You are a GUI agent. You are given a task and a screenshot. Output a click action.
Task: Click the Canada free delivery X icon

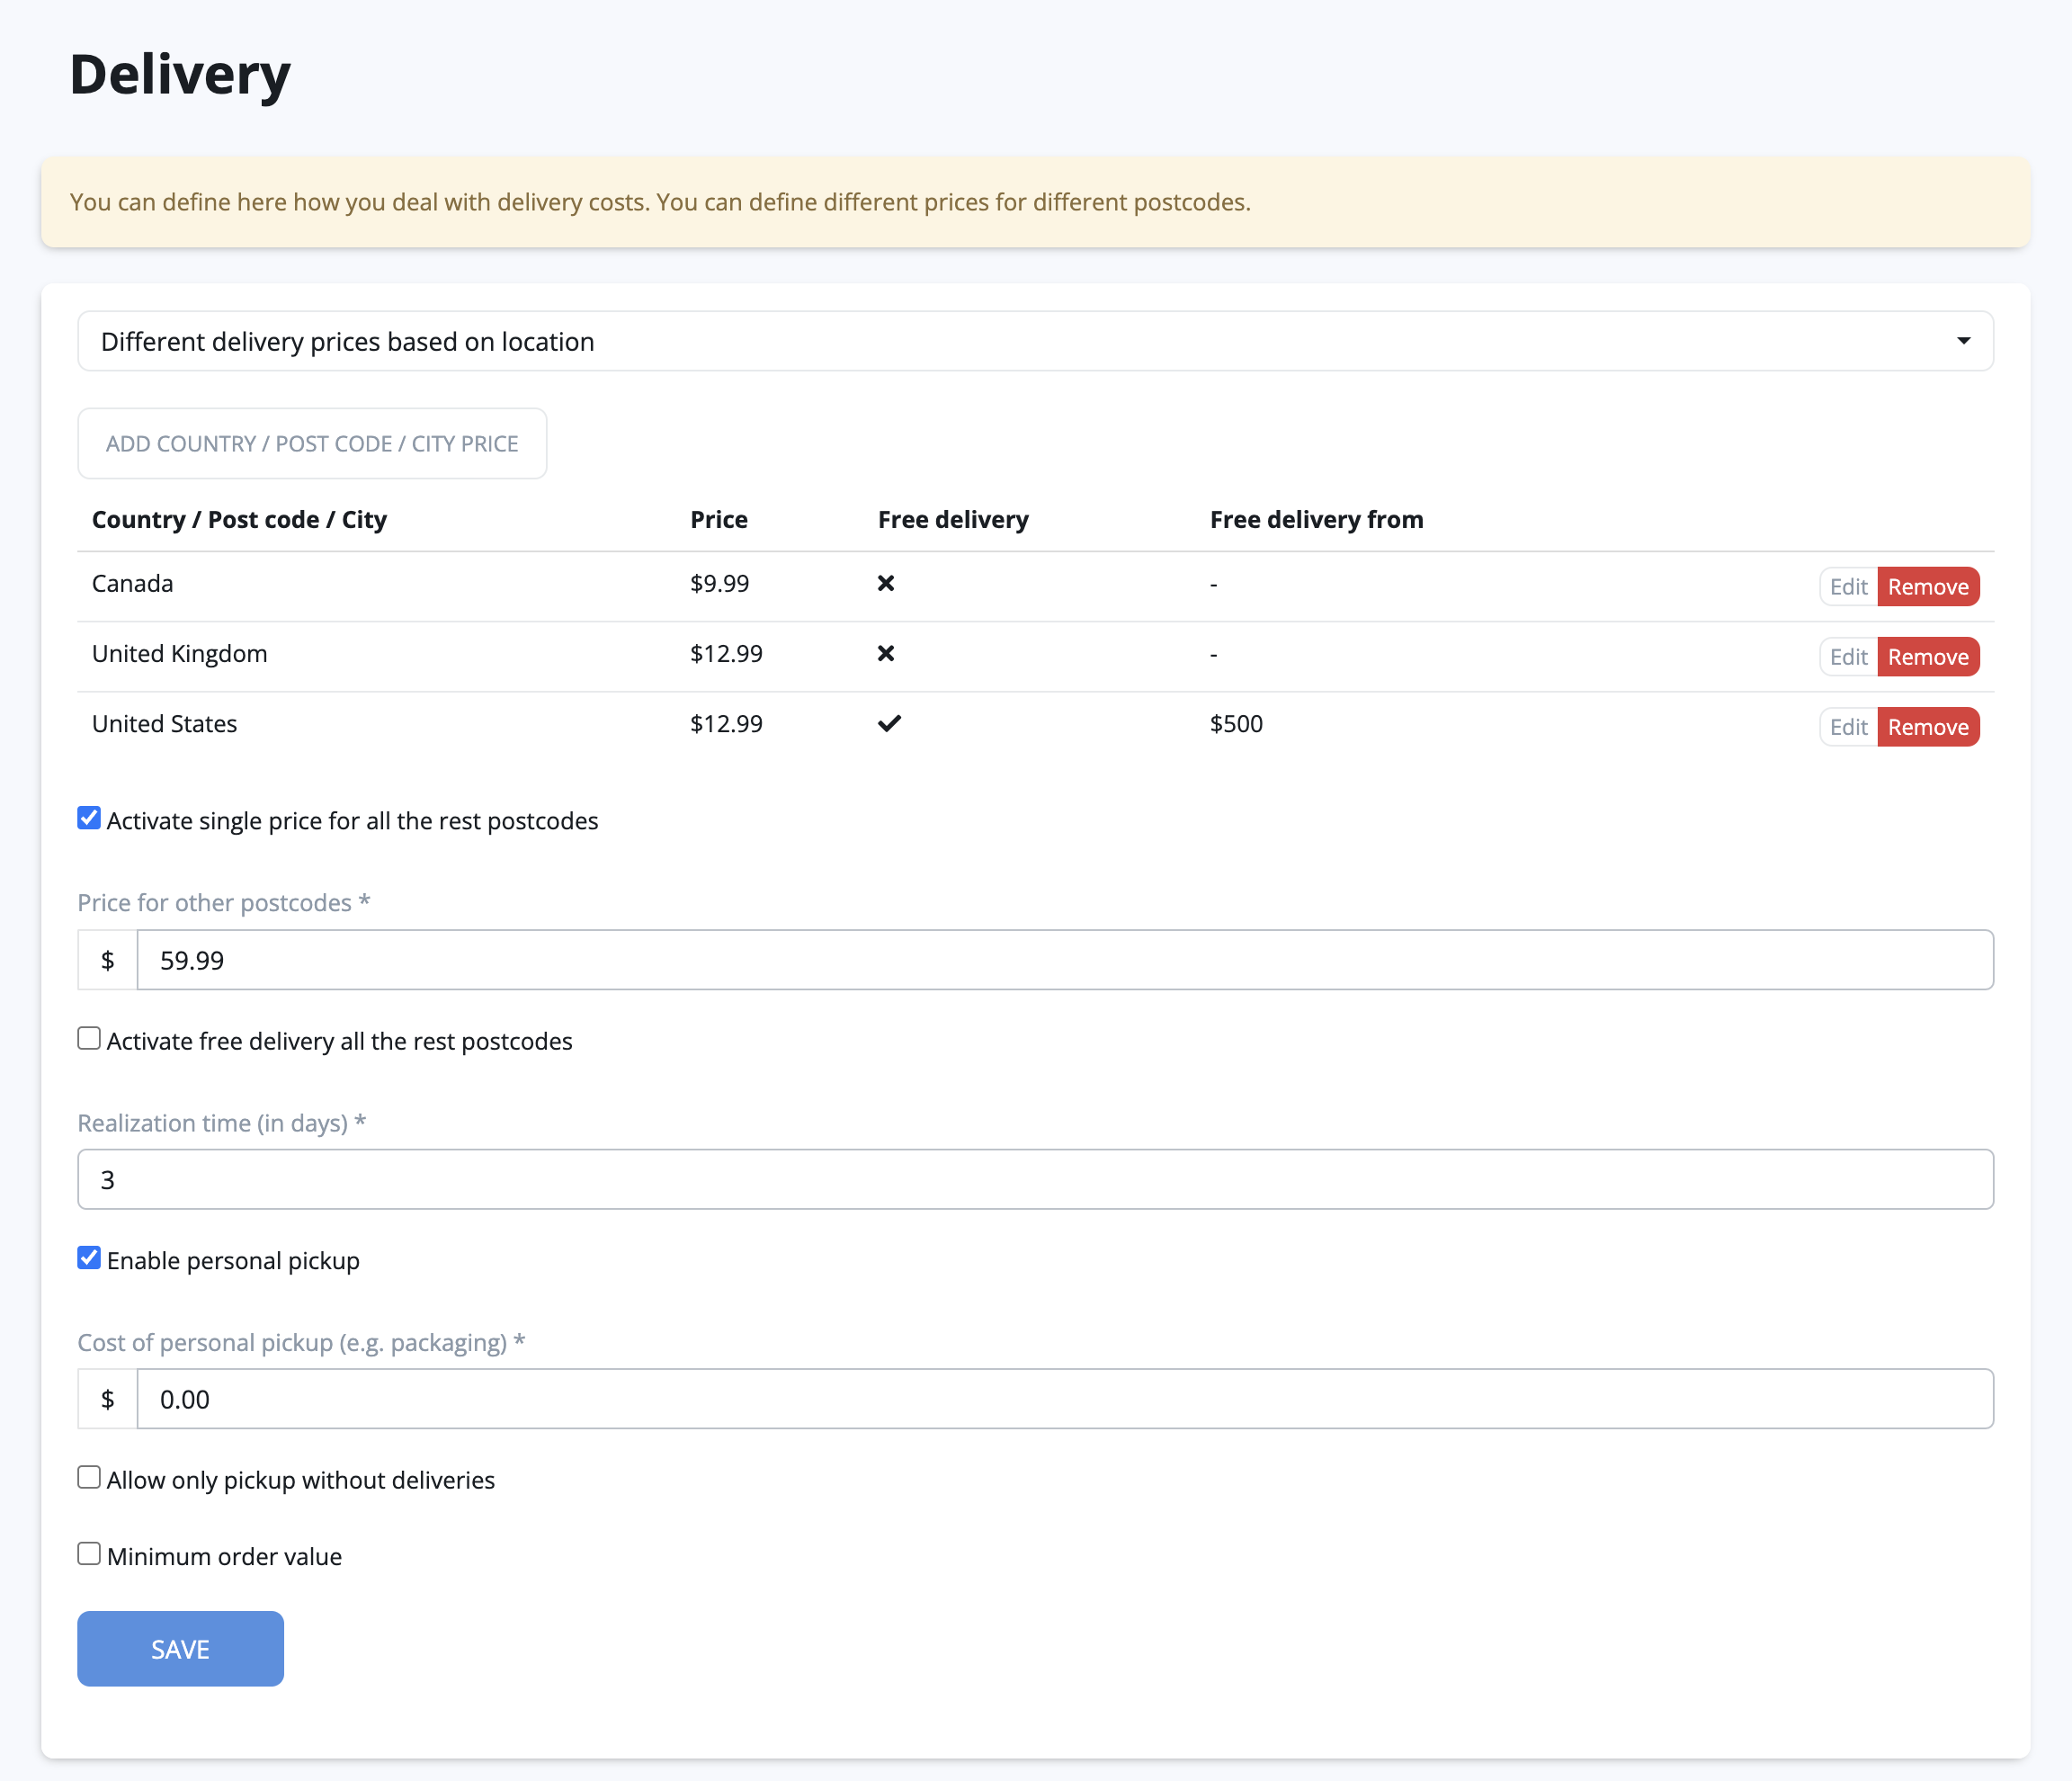[x=885, y=583]
